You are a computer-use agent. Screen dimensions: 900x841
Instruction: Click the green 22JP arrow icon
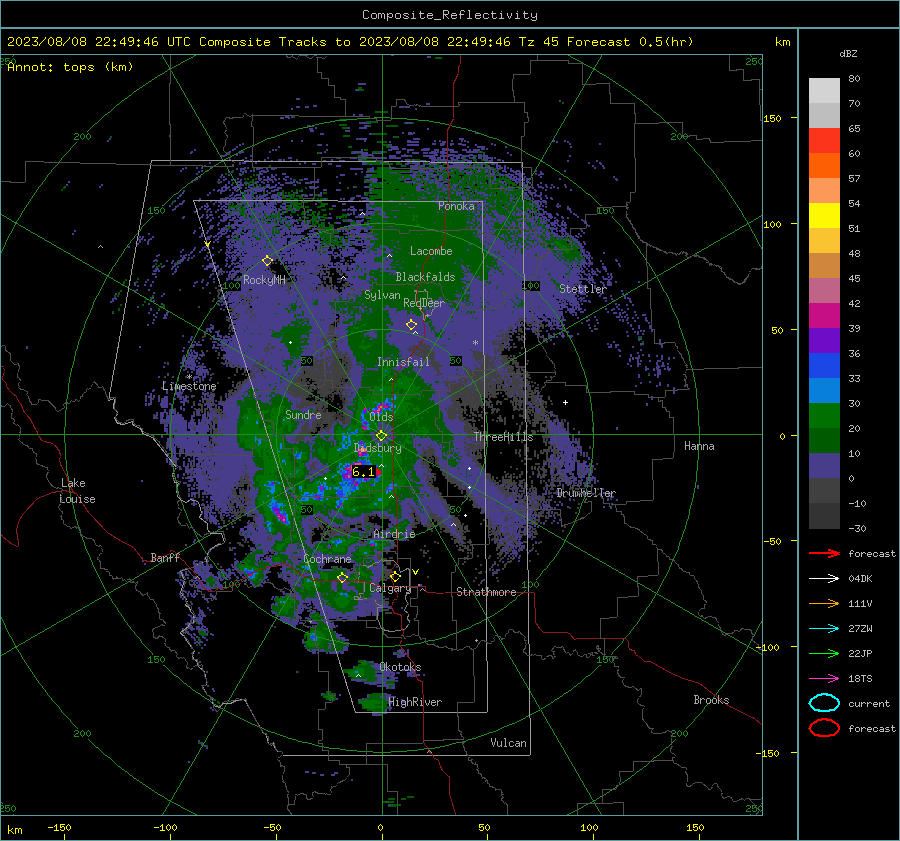[824, 653]
